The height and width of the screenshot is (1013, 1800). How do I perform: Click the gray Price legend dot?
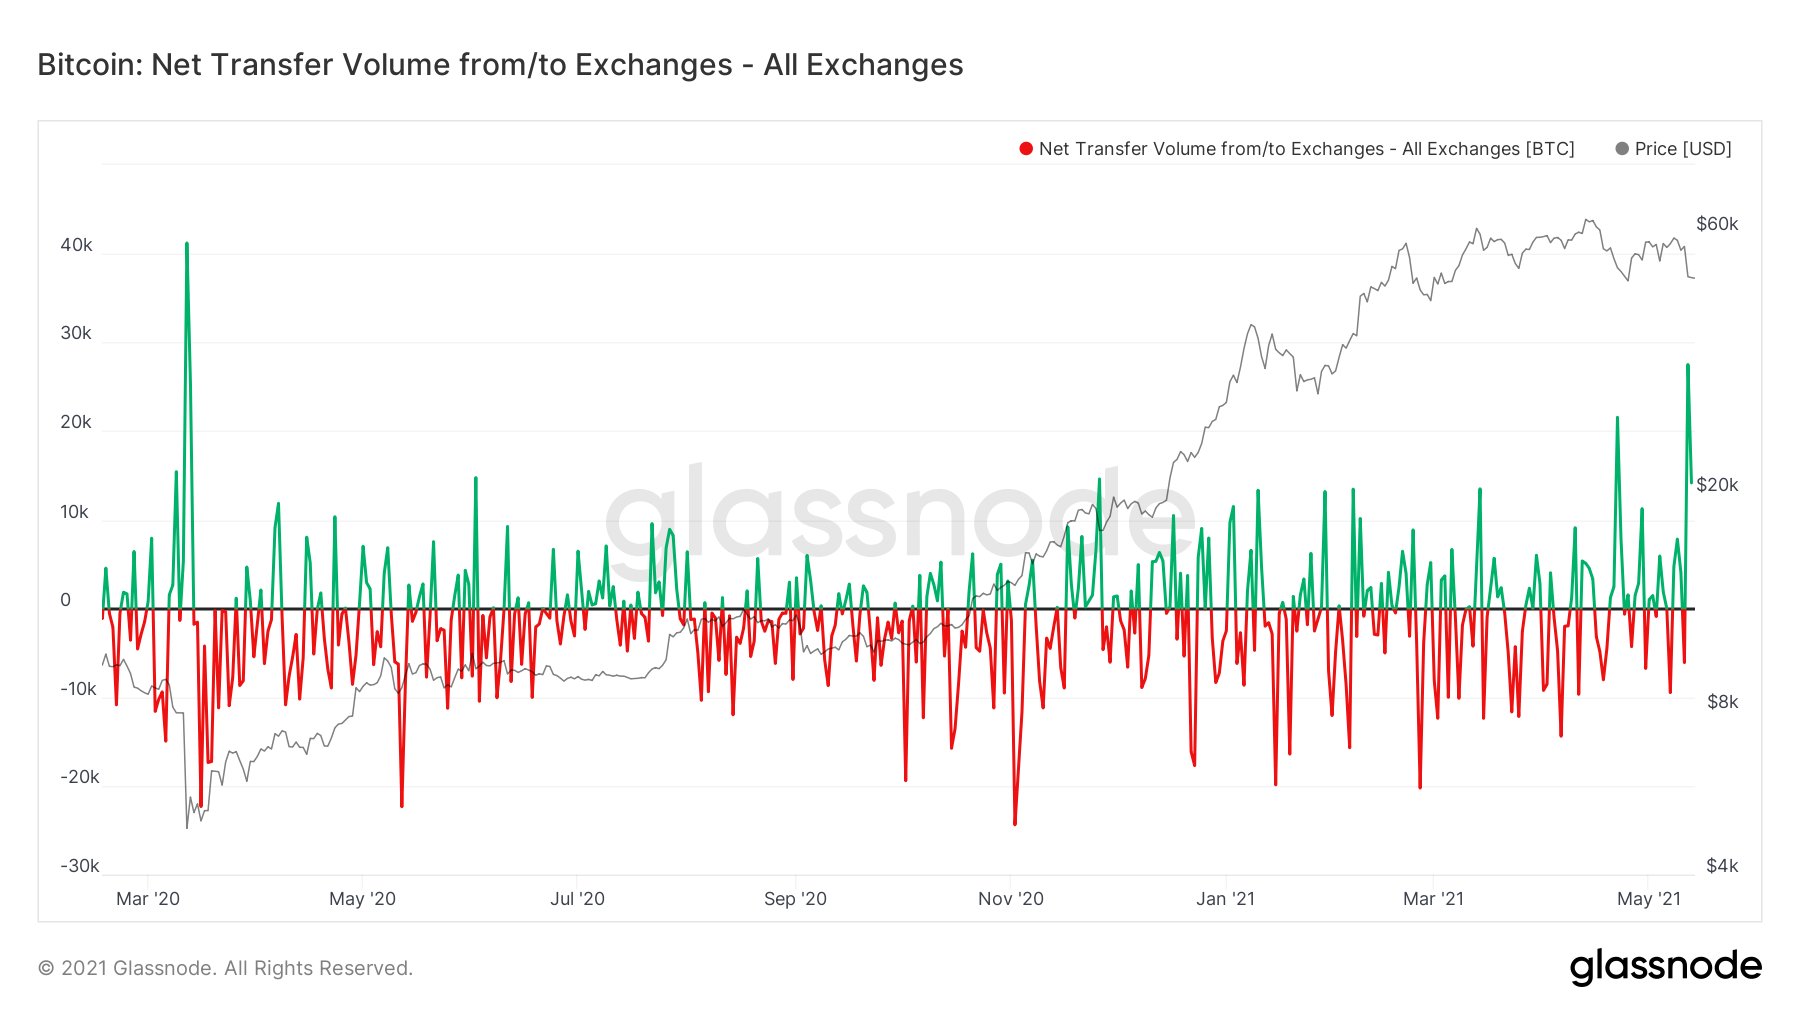[1622, 149]
